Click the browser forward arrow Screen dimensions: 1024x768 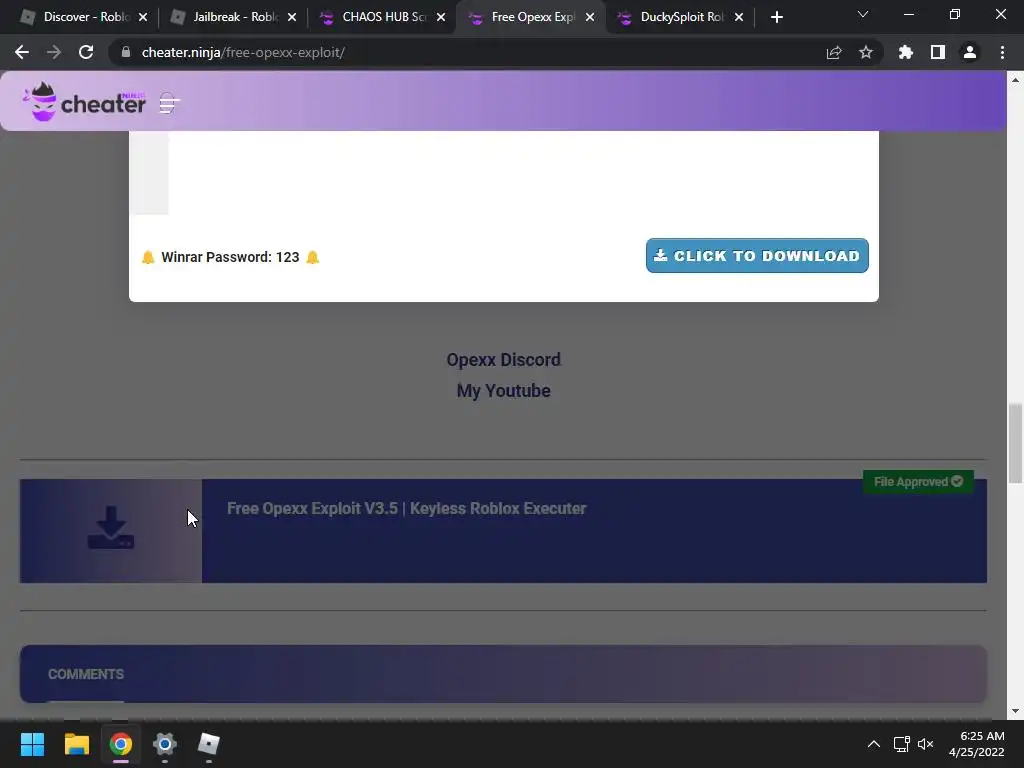pyautogui.click(x=54, y=52)
